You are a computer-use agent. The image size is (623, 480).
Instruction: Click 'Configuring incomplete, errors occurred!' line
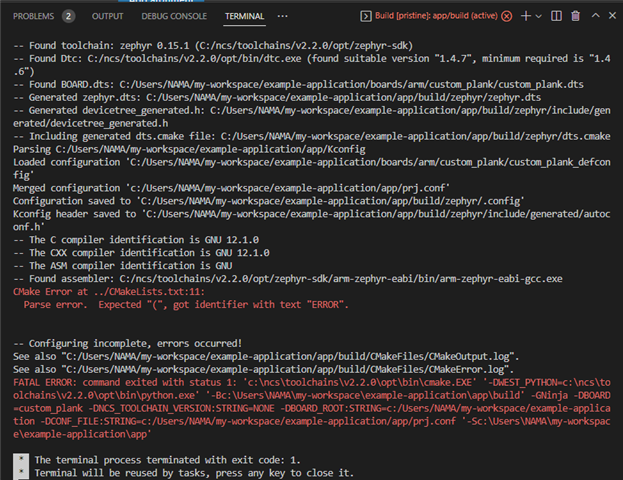128,344
